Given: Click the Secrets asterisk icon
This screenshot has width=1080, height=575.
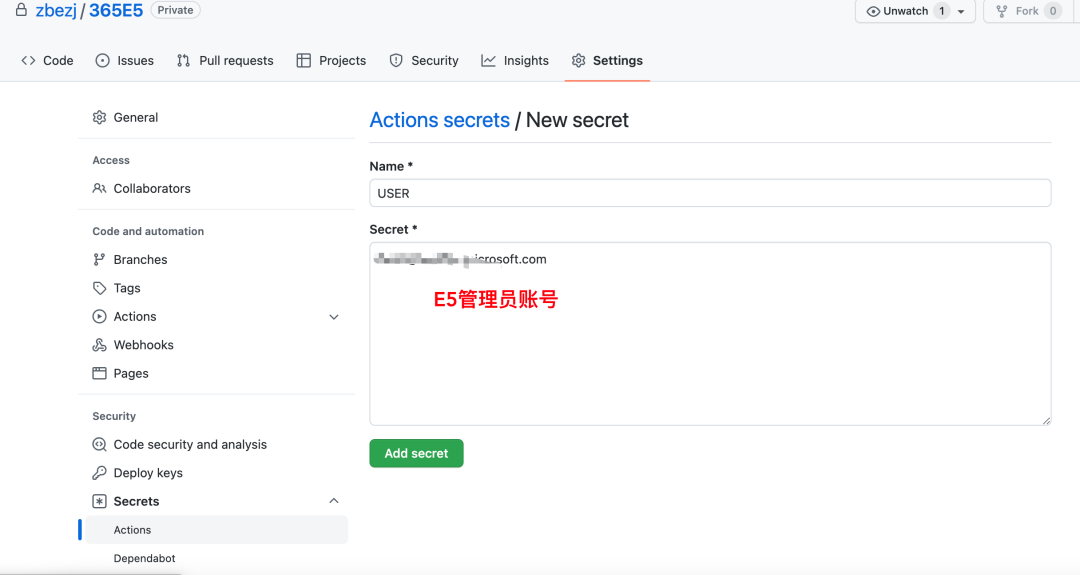Looking at the screenshot, I should pos(99,501).
